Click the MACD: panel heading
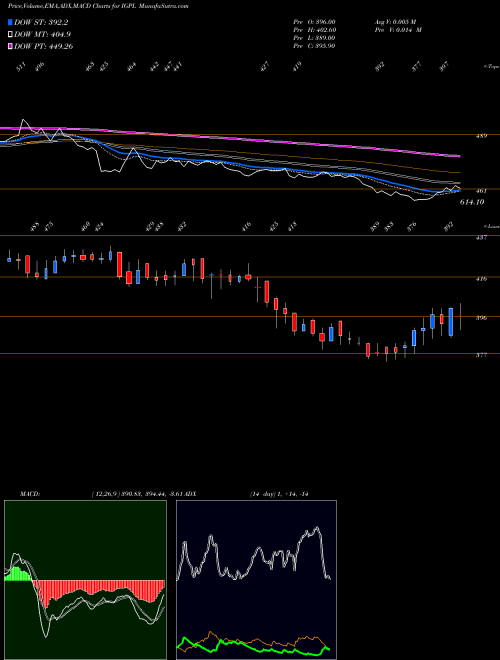This screenshot has height=660, width=500. click(x=29, y=494)
